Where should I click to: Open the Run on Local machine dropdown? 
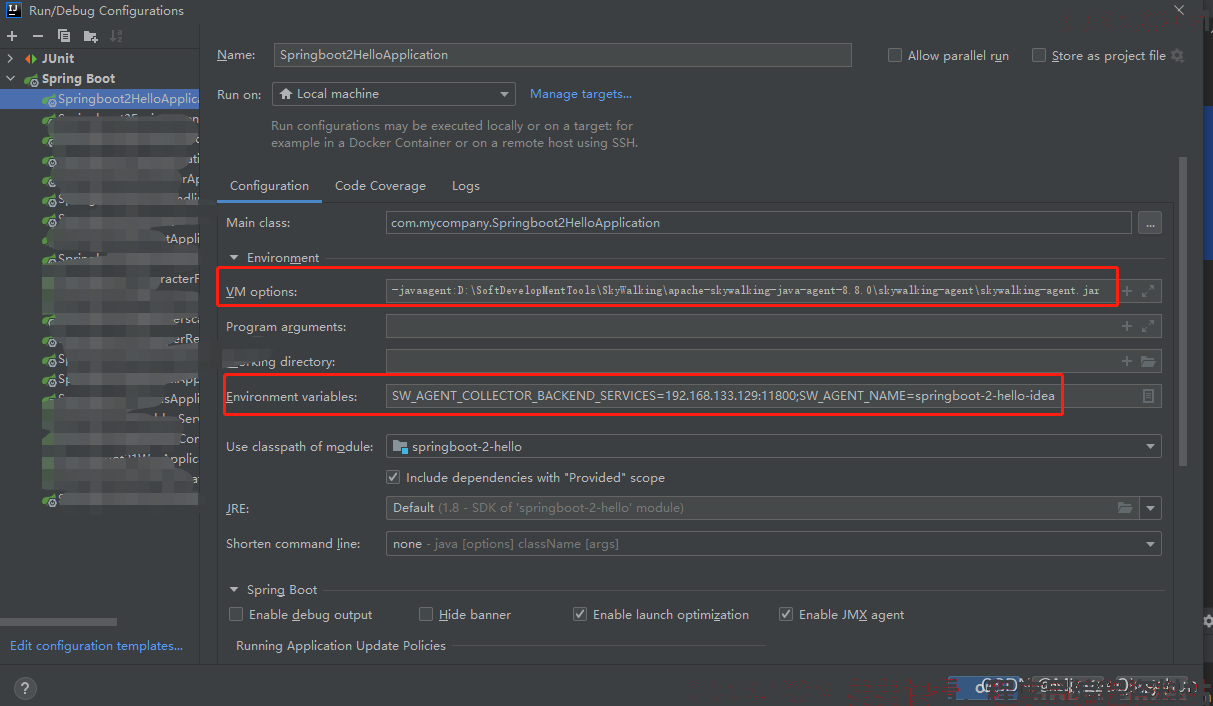[x=393, y=94]
